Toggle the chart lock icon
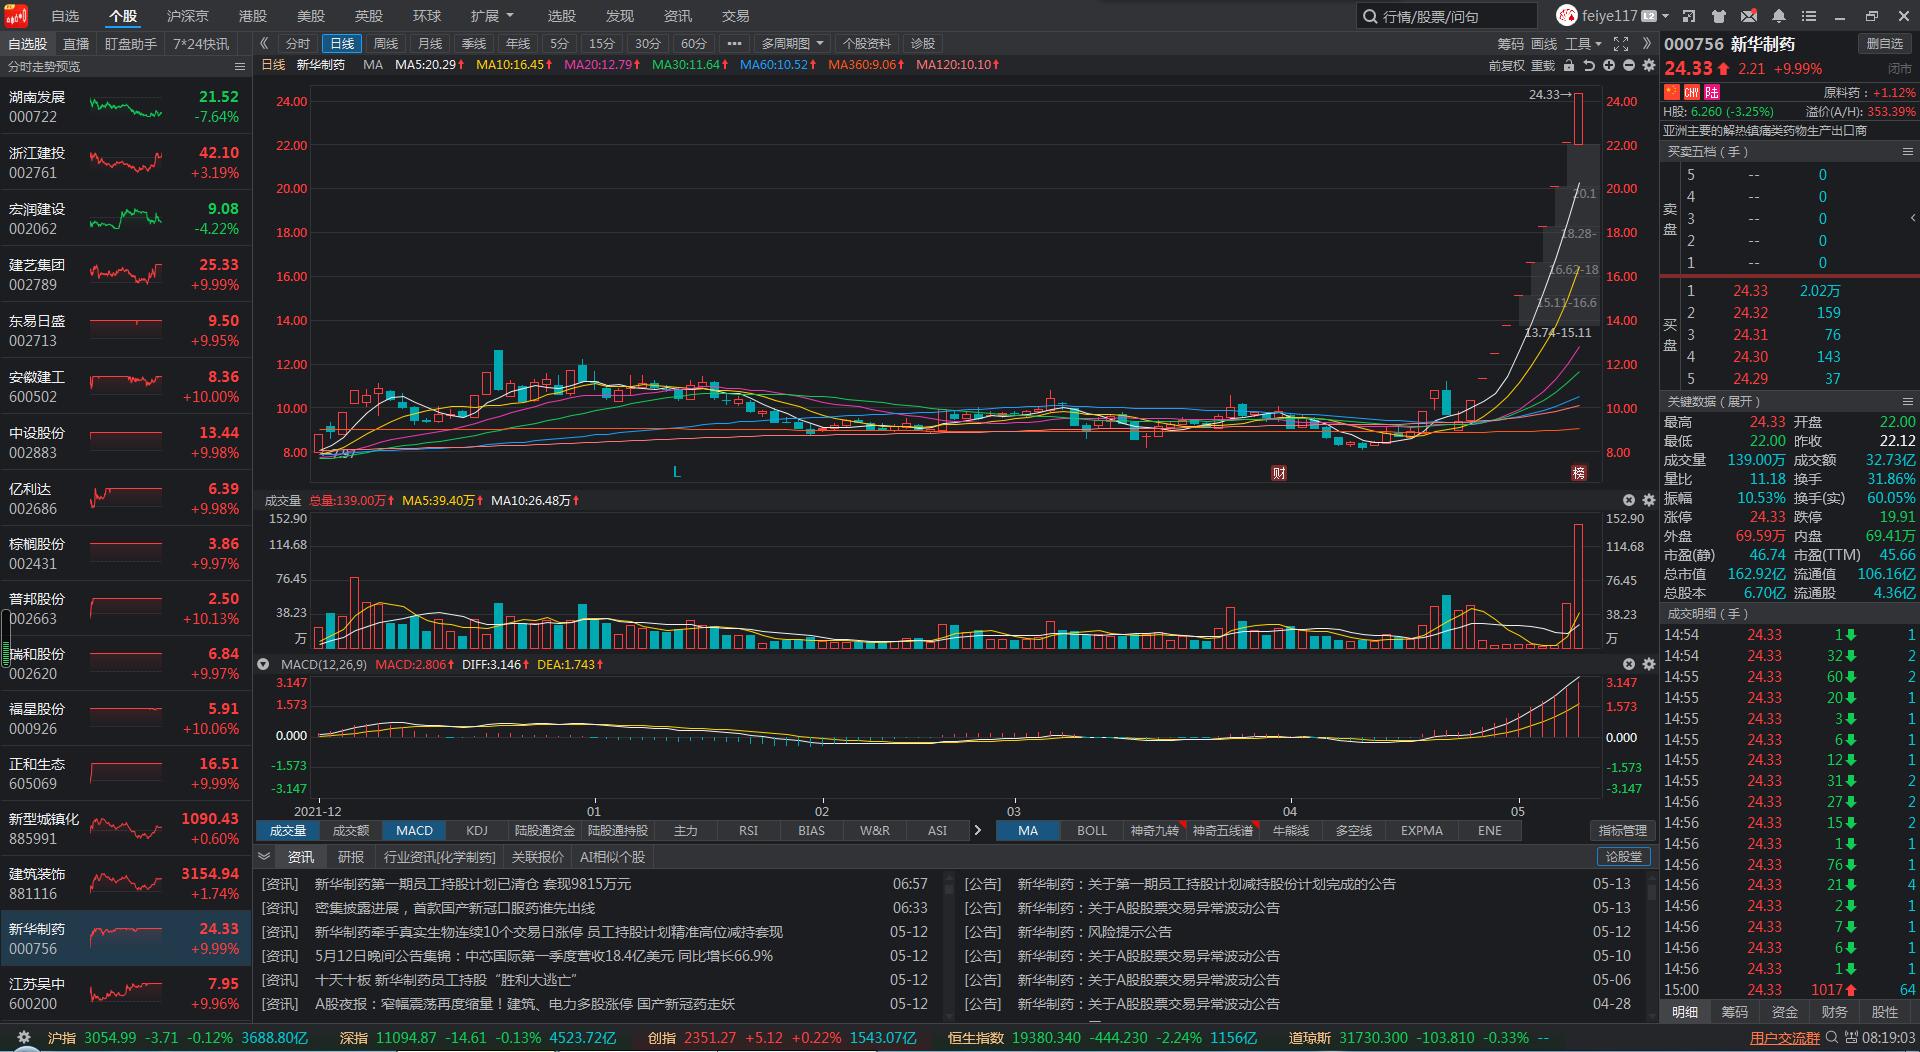The width and height of the screenshot is (1920, 1052). (1569, 65)
